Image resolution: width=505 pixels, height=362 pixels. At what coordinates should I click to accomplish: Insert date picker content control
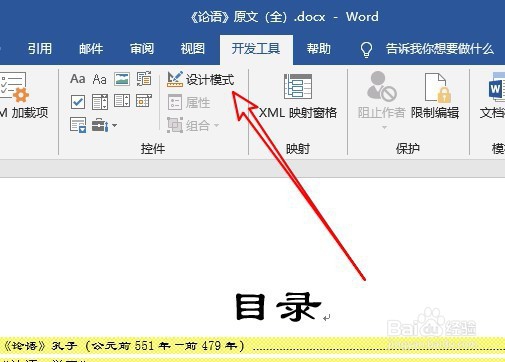144,101
